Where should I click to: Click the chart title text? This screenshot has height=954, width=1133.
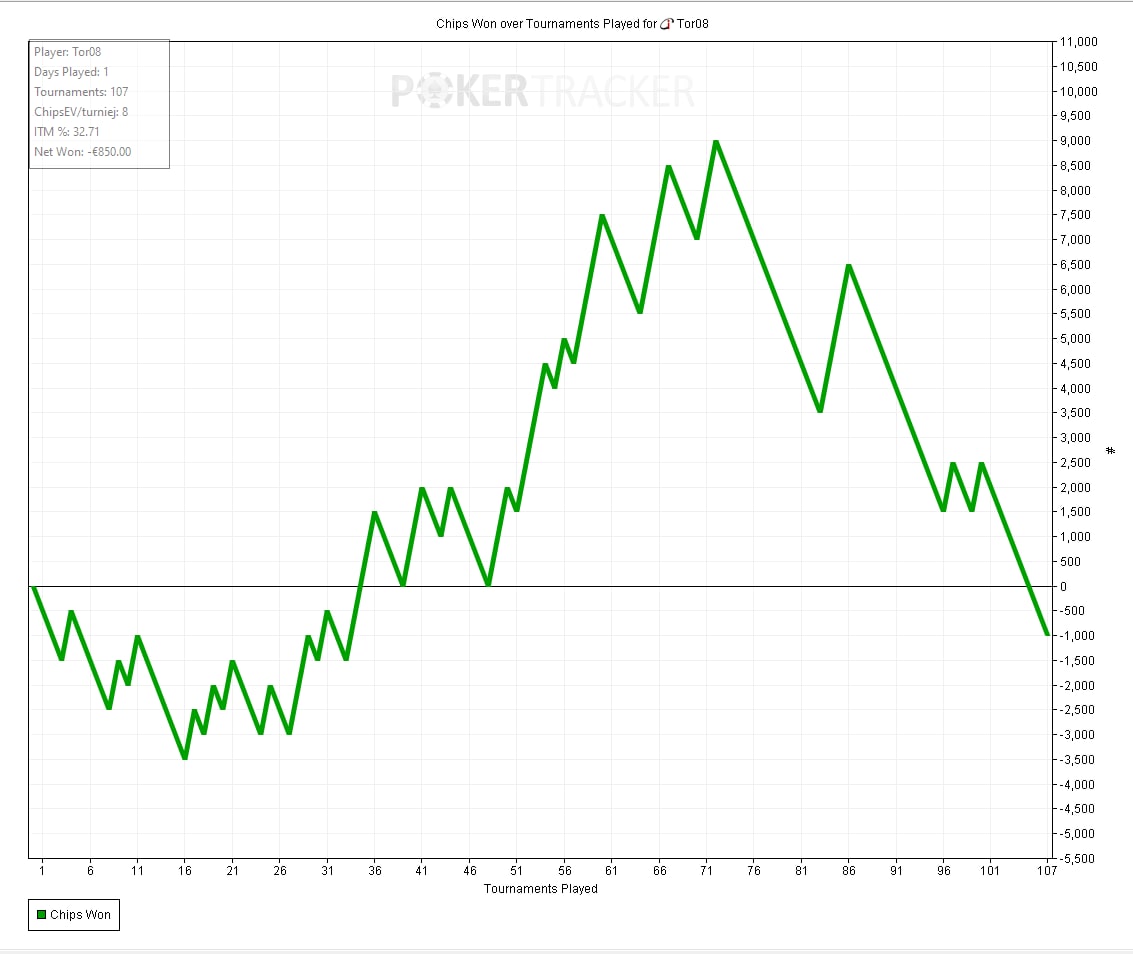(x=572, y=24)
